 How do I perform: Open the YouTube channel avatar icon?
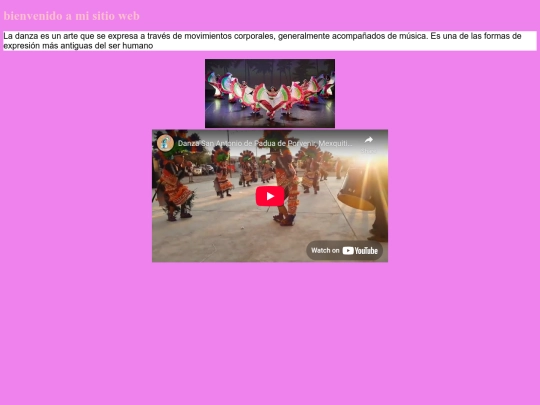pos(165,143)
